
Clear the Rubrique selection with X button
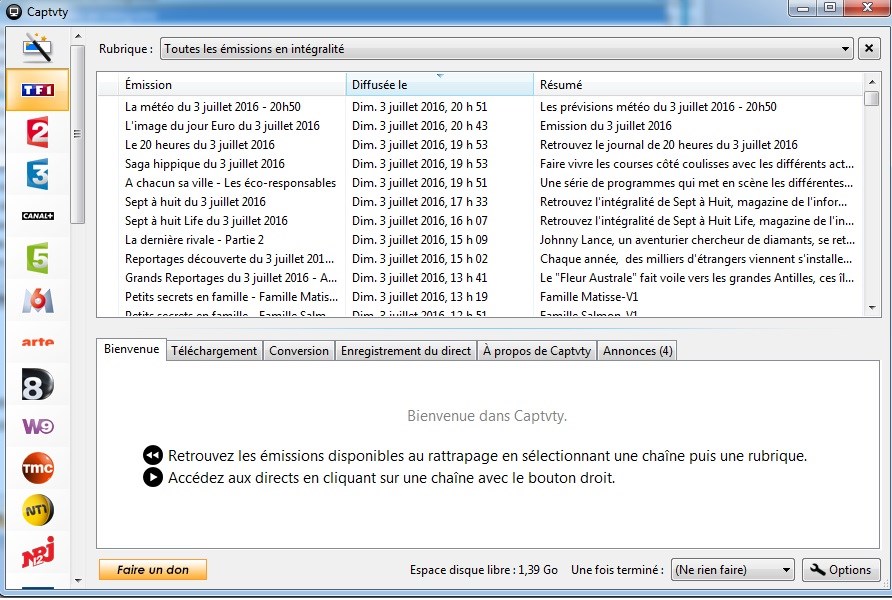click(x=869, y=49)
